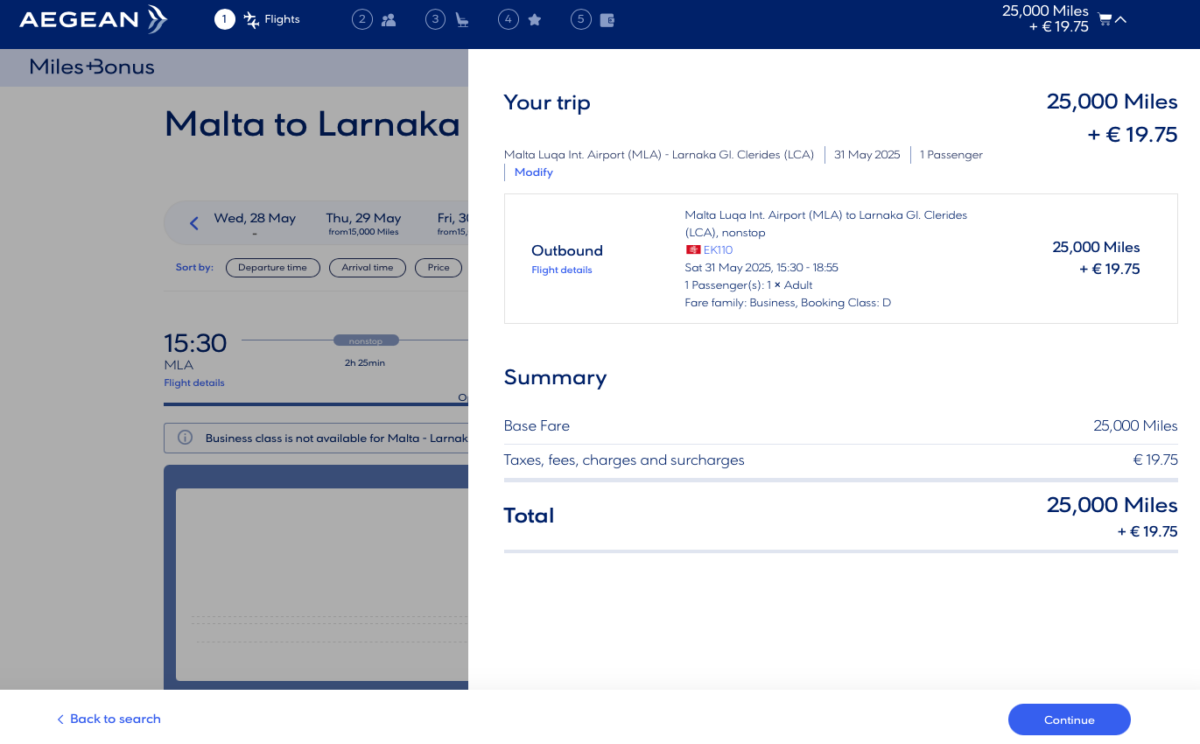
Task: Click header total 25,000 Miles + € 19.75
Action: click(1045, 19)
